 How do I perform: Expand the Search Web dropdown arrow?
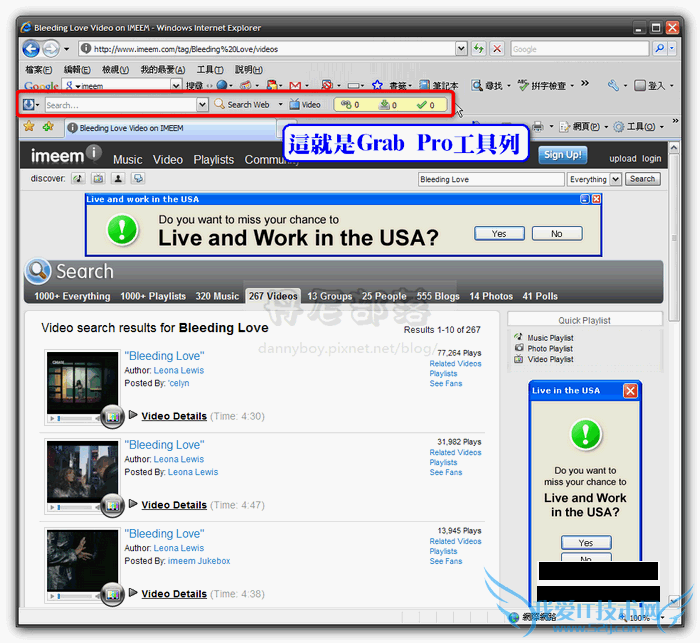click(280, 104)
